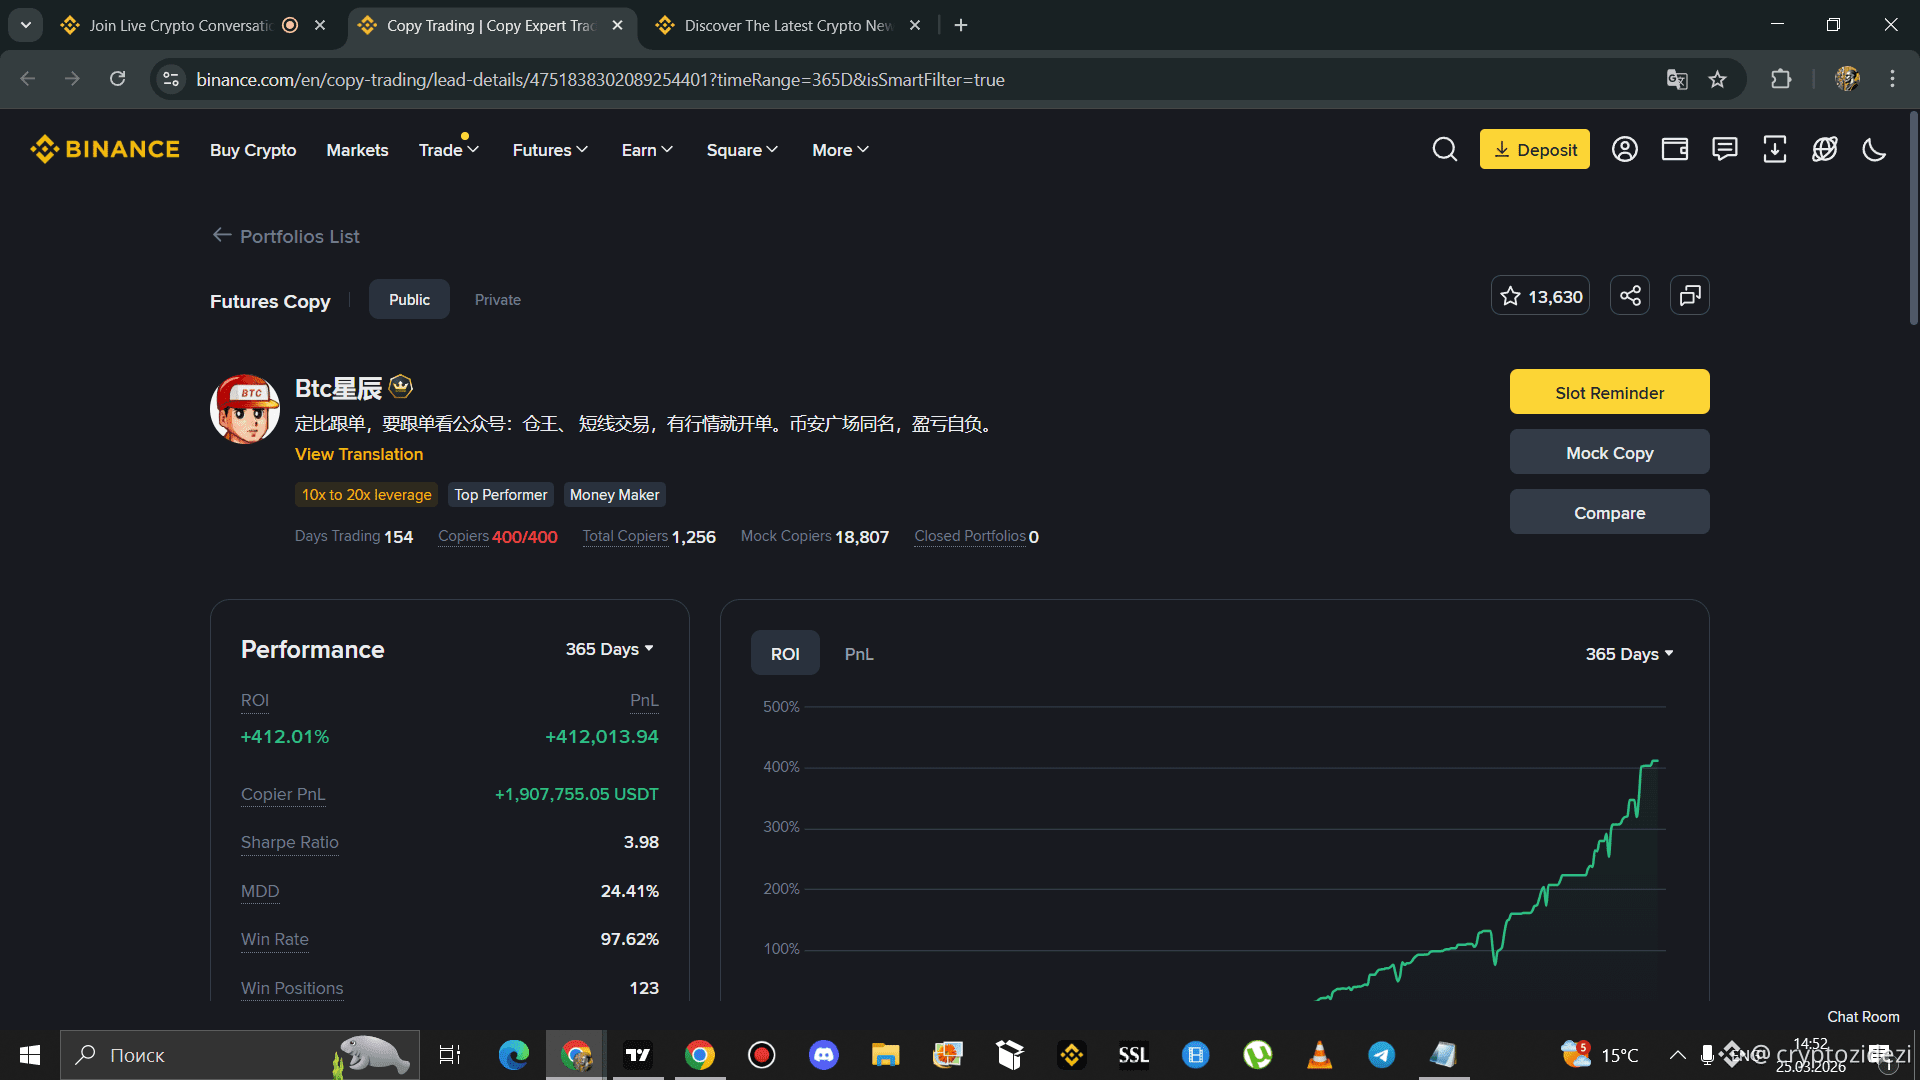Screen dimensions: 1920x1080
Task: Click the Copier PnL label
Action: pyautogui.click(x=283, y=794)
